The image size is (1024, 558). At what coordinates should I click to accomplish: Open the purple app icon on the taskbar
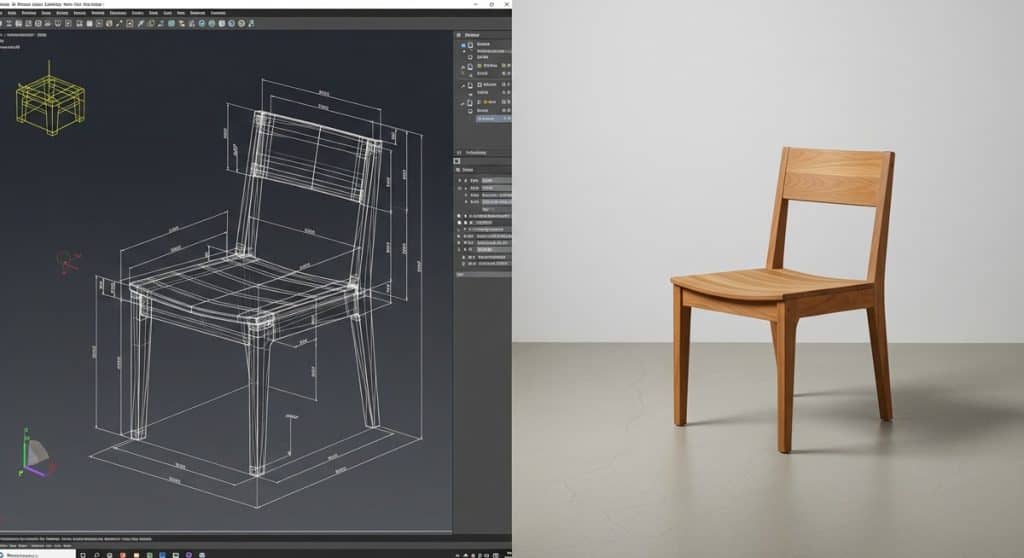tap(189, 555)
